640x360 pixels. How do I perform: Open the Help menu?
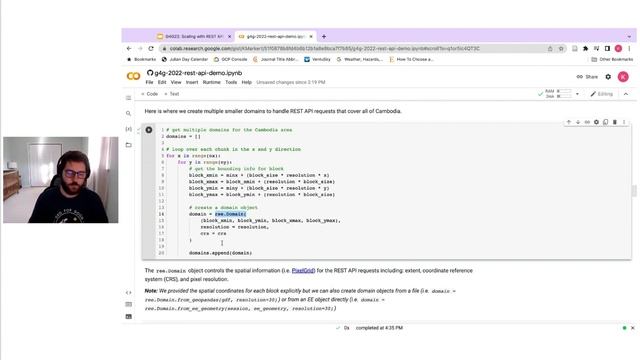[247, 82]
